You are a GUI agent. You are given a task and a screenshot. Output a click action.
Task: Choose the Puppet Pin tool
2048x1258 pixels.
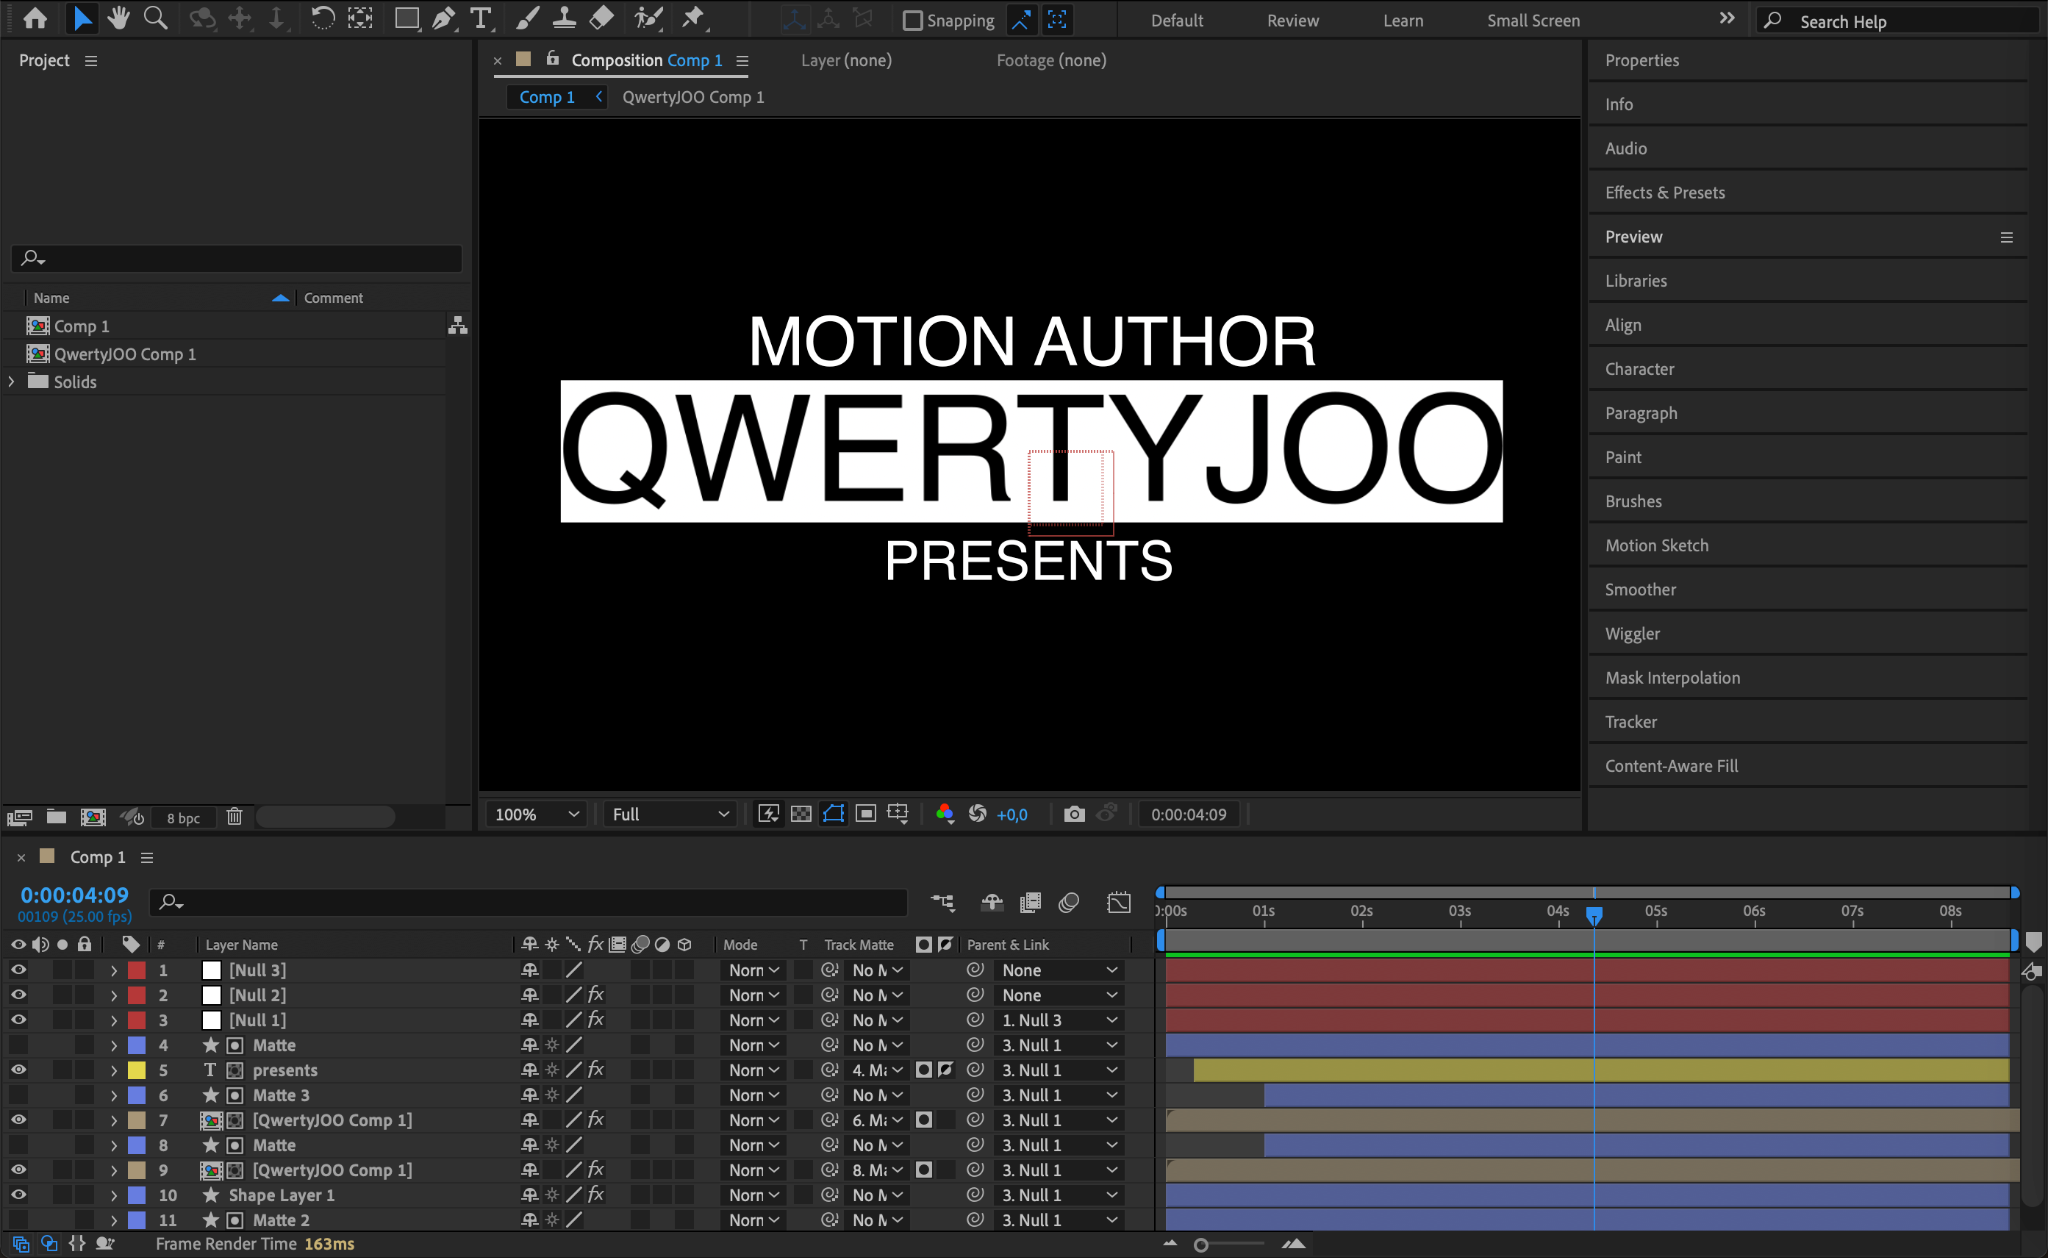point(692,18)
